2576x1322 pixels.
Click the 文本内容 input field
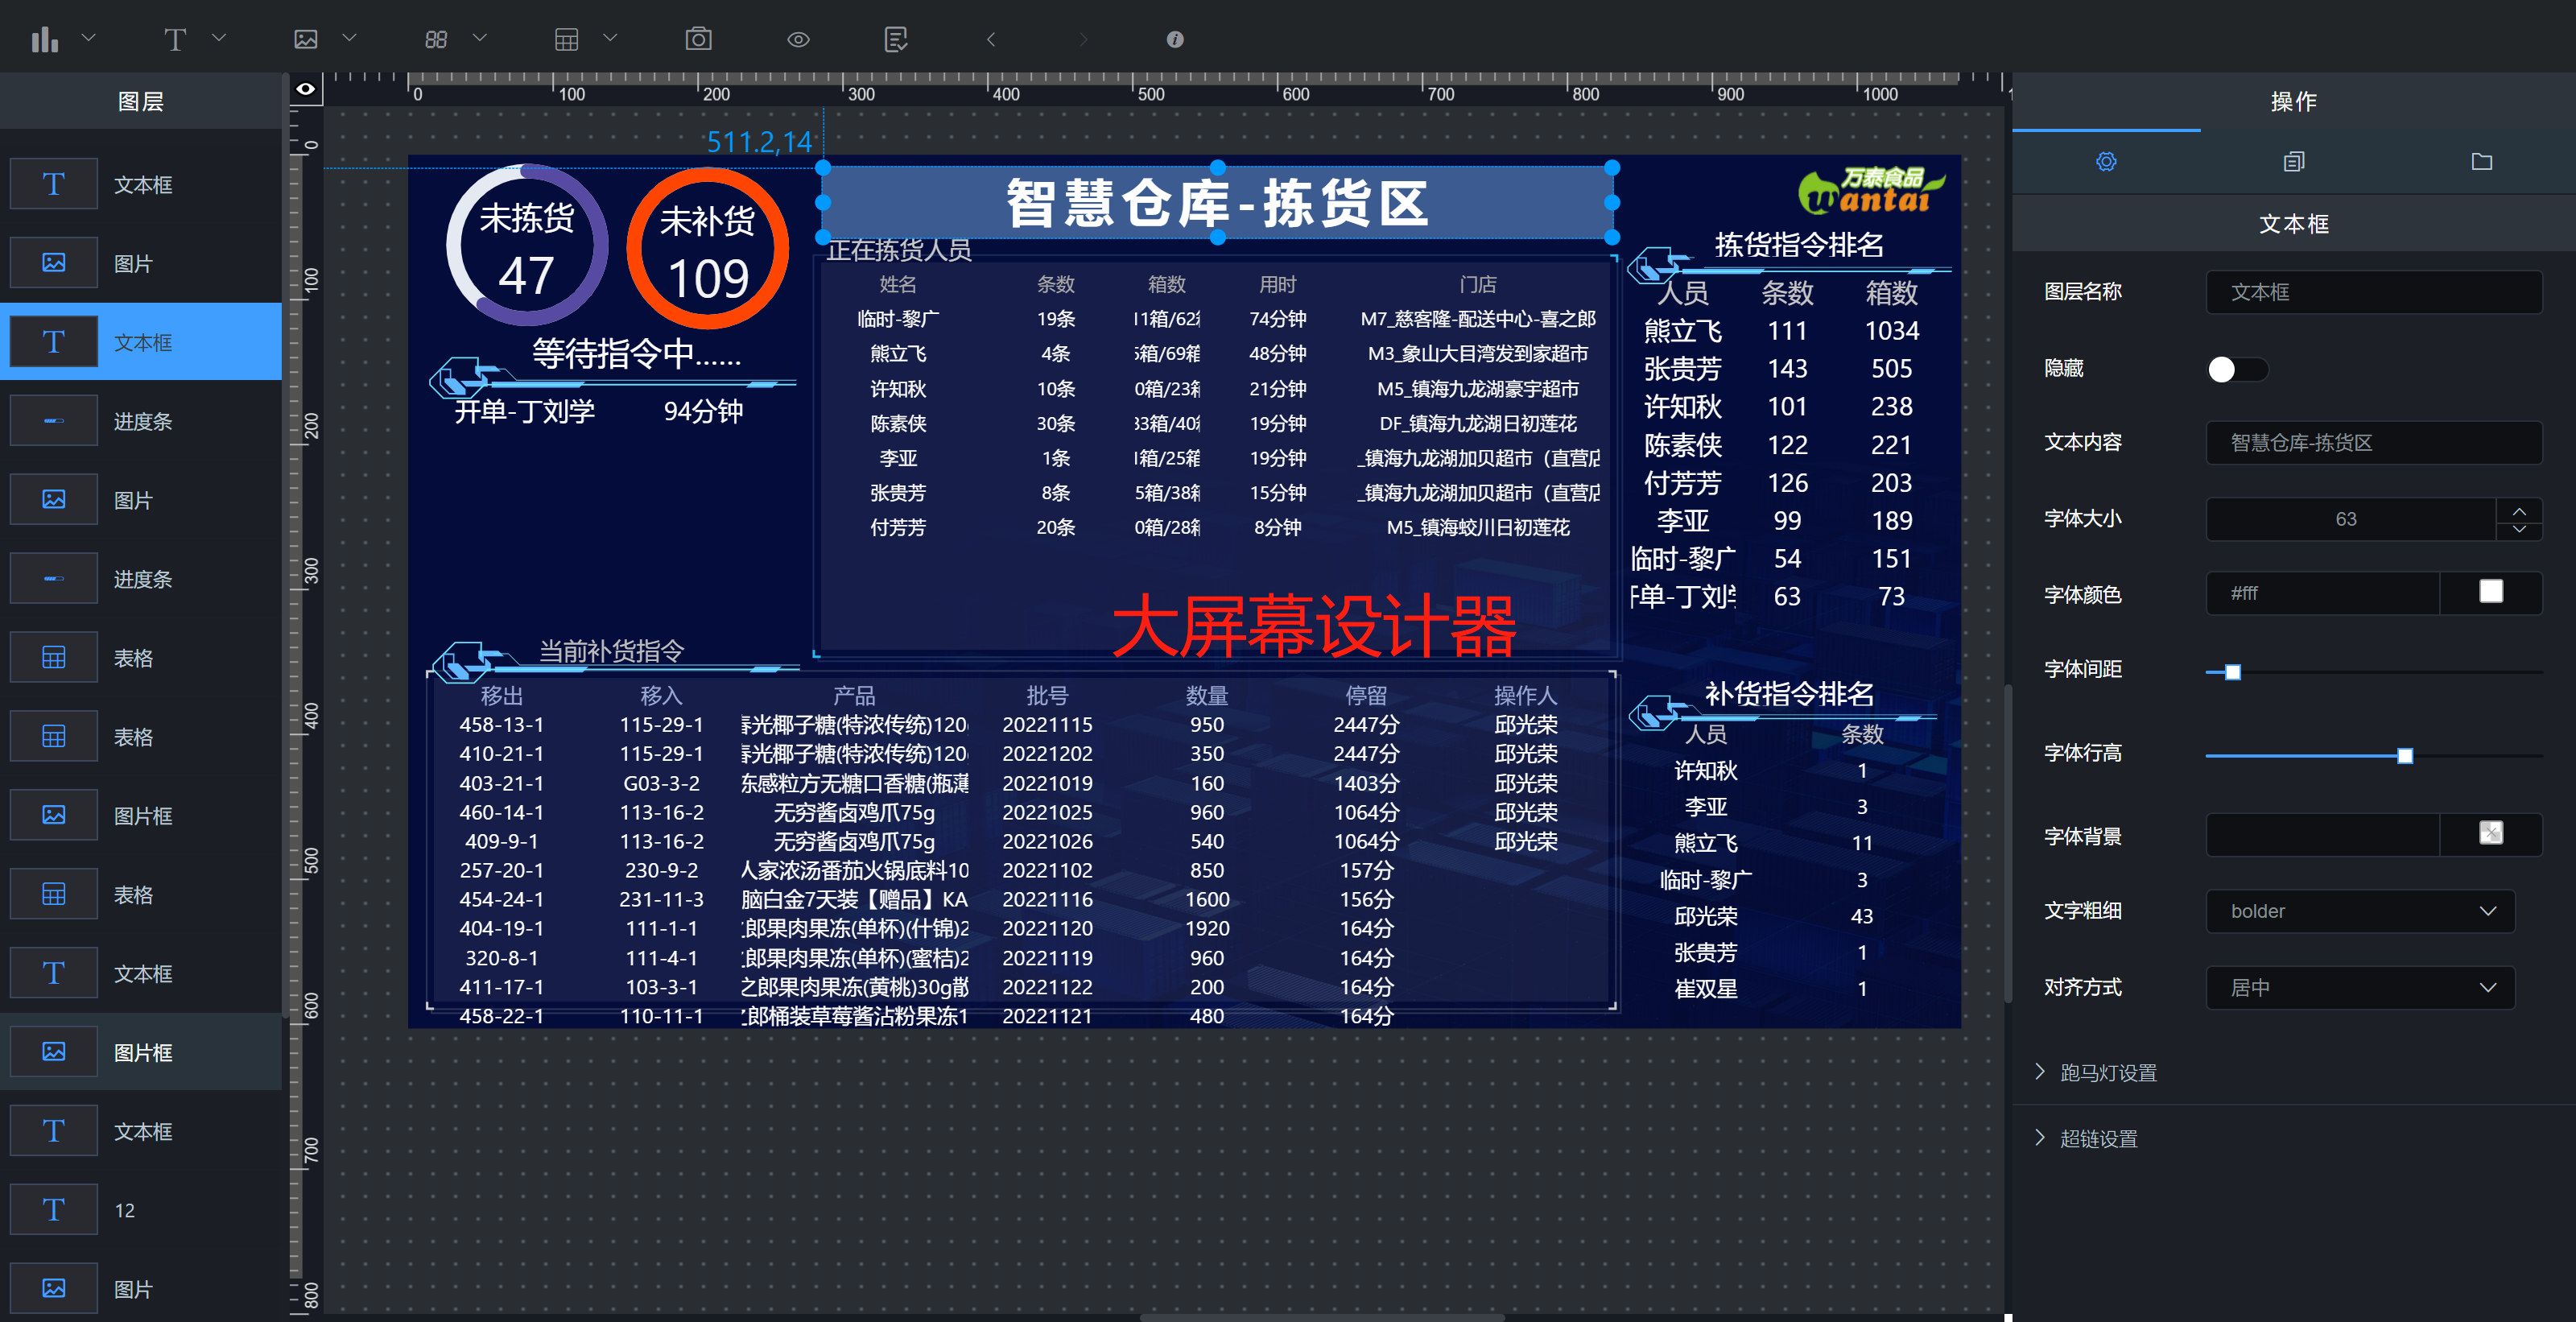point(2374,443)
